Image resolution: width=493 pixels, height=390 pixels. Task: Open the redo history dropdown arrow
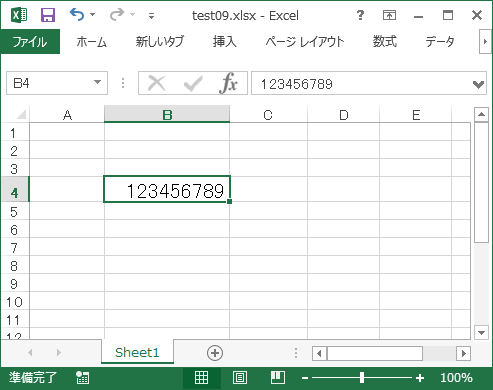pos(133,15)
